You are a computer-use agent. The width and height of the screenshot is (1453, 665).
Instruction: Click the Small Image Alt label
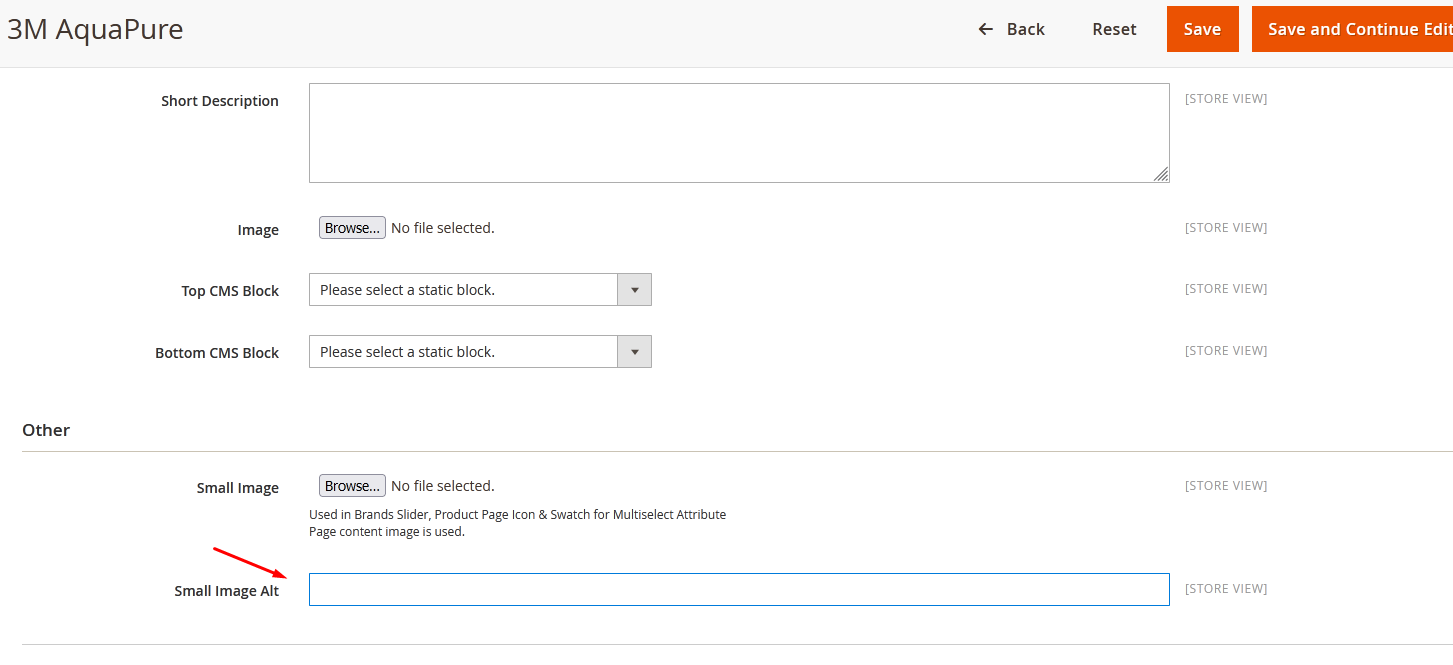point(227,591)
